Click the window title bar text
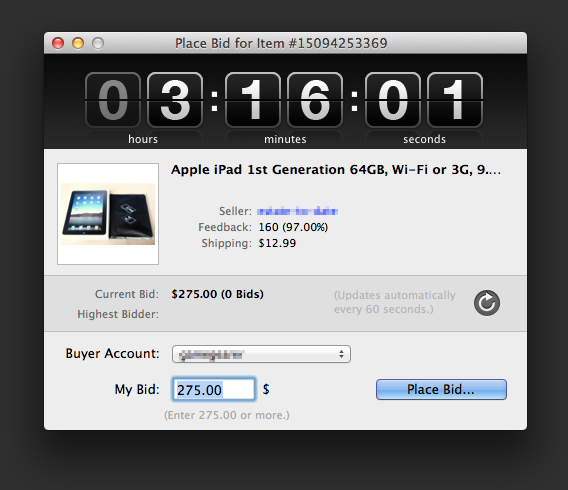 [x=281, y=43]
